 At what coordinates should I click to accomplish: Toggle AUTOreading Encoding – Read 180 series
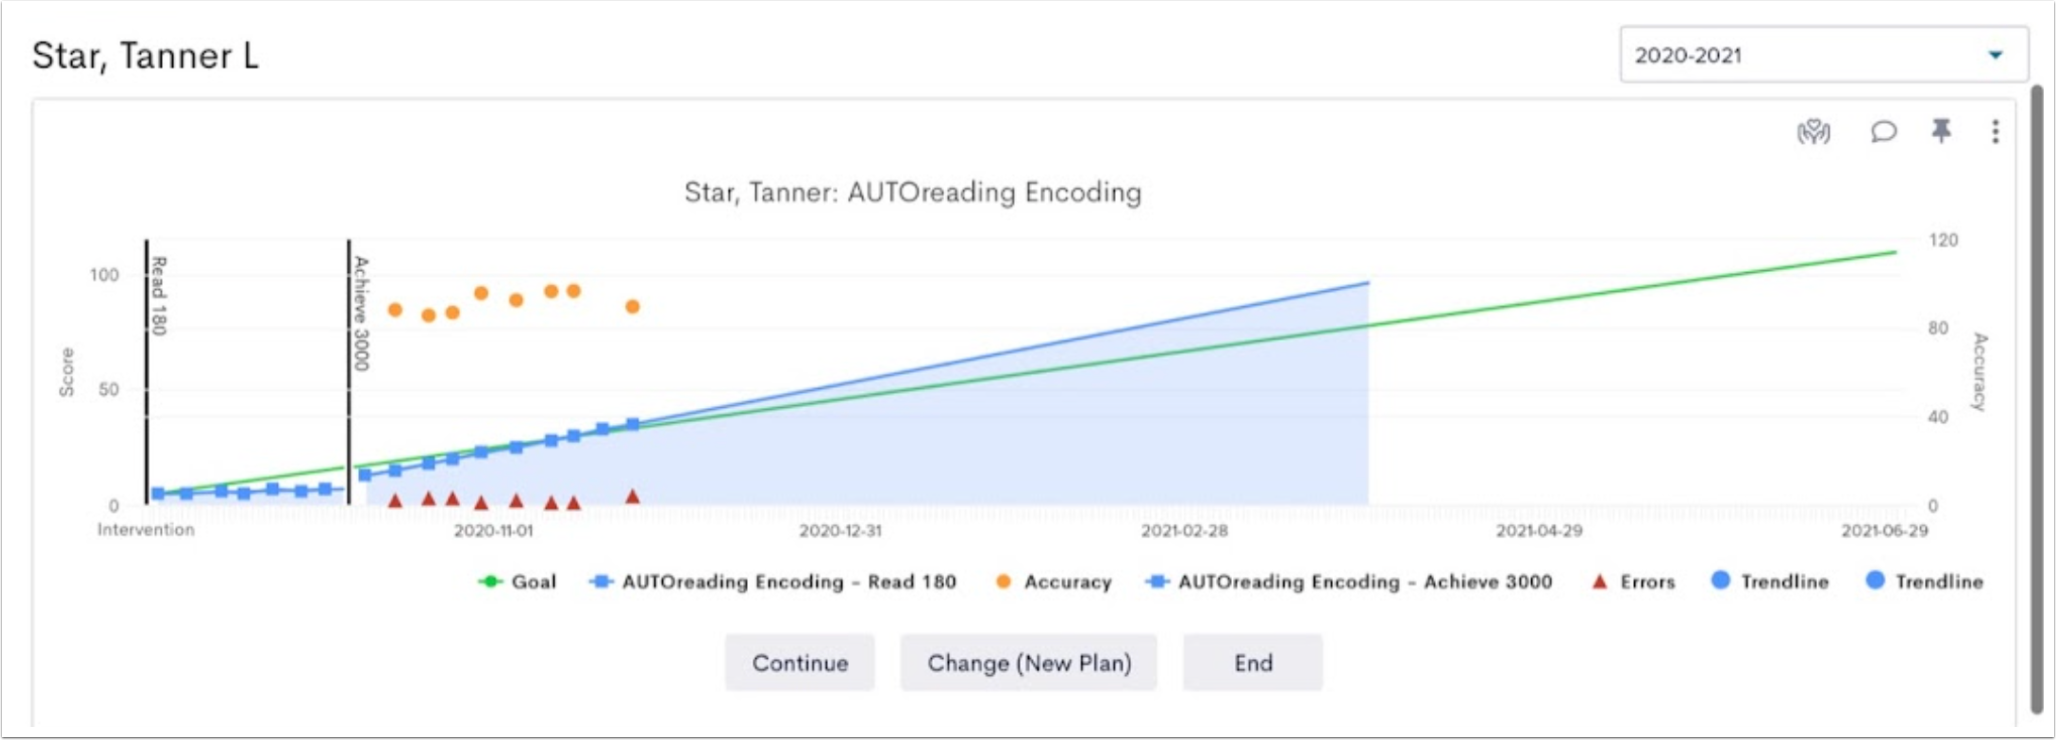[x=773, y=582]
